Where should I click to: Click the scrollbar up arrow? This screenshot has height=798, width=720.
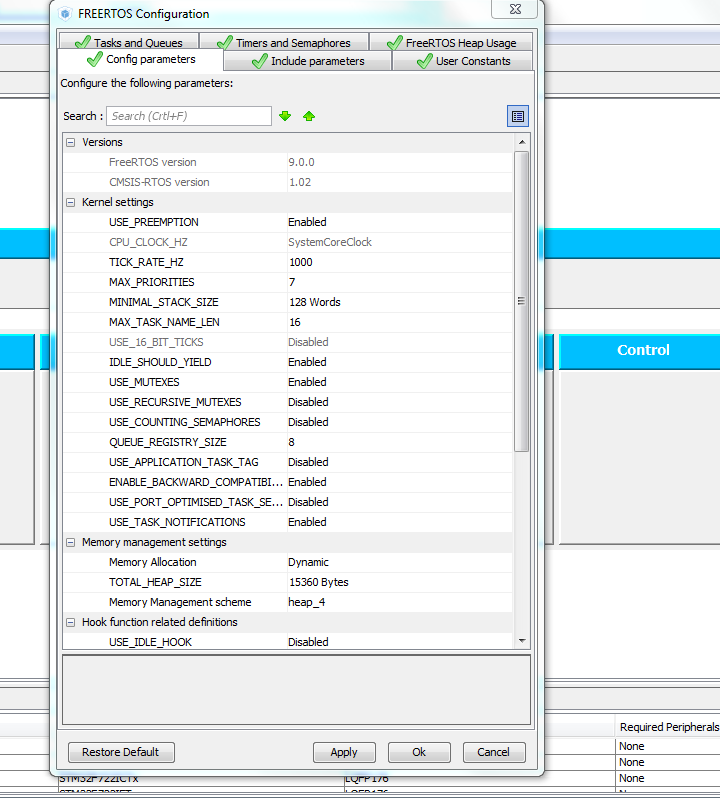522,142
